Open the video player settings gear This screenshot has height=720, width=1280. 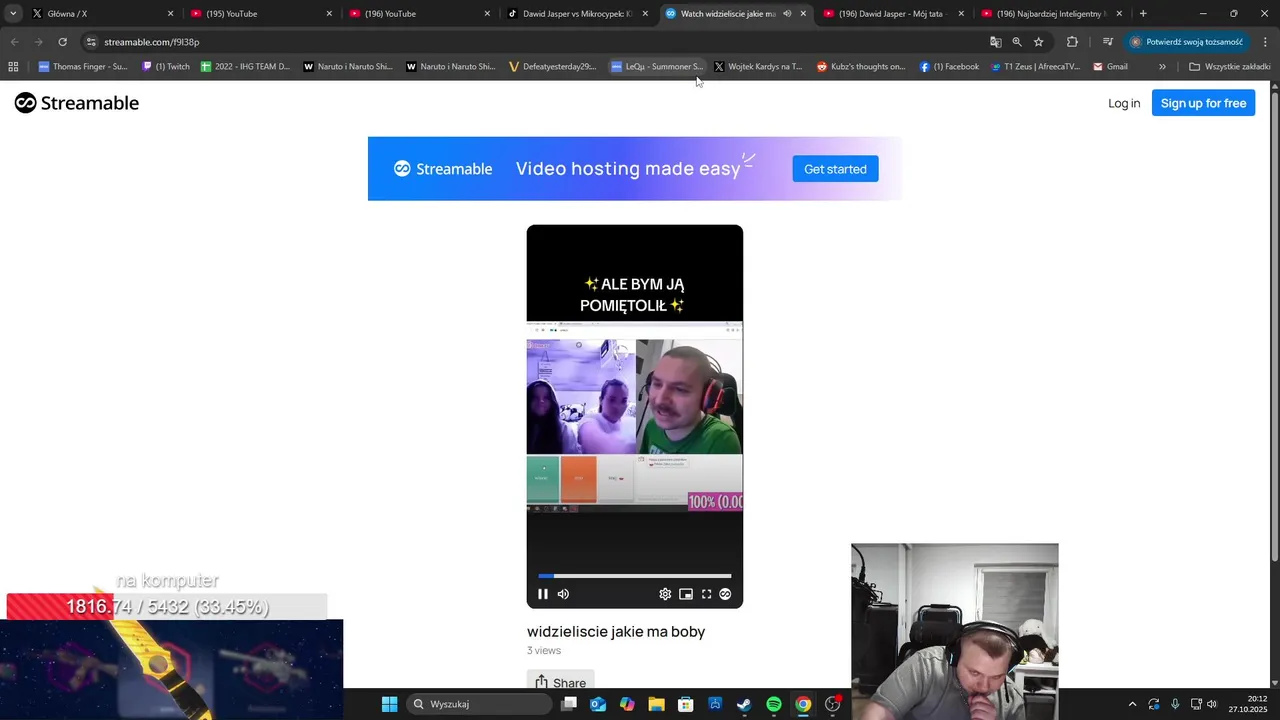[665, 594]
